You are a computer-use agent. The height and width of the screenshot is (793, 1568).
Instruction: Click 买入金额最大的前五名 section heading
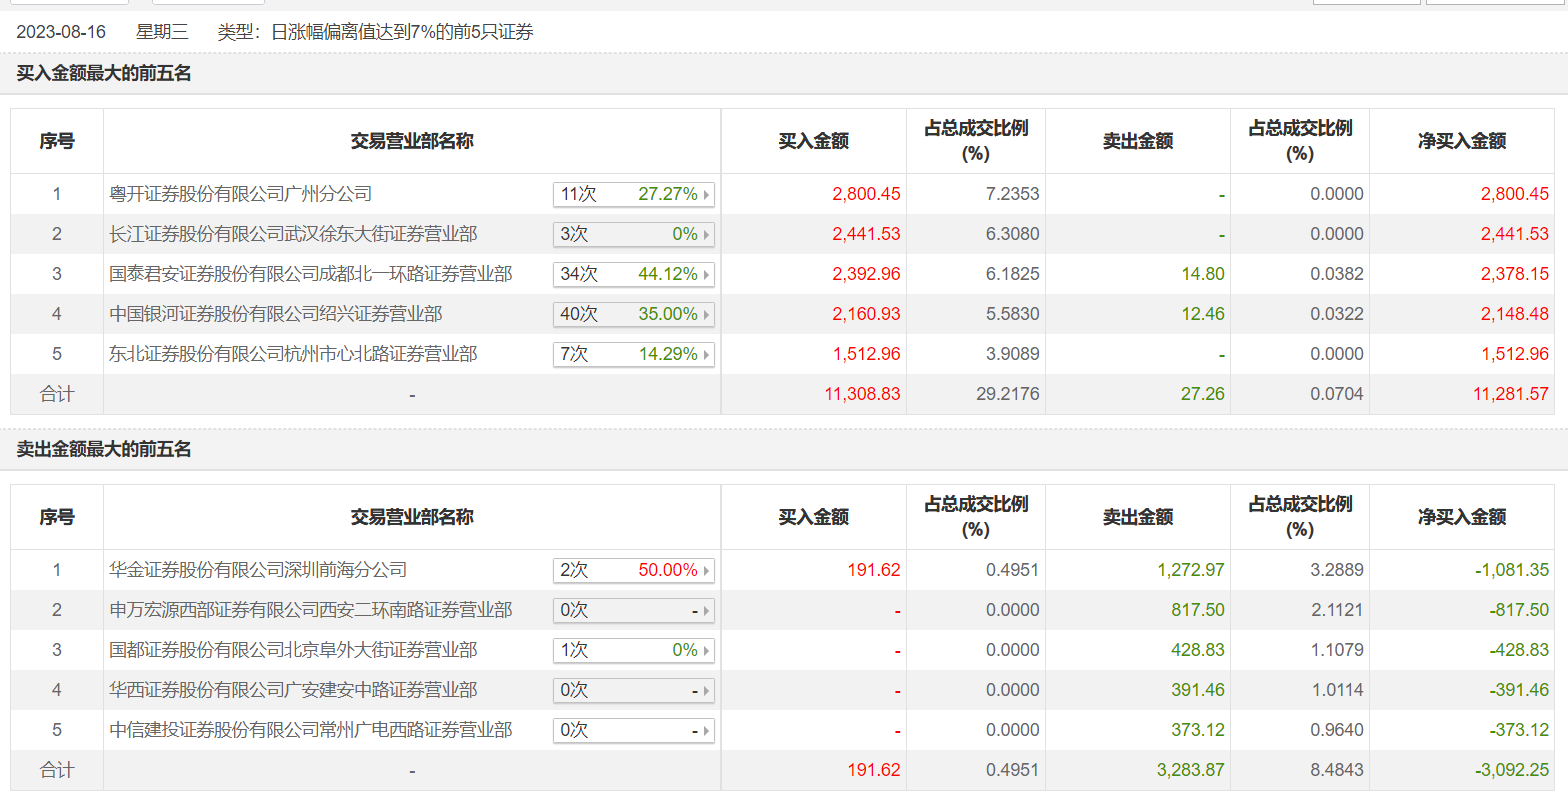point(104,73)
